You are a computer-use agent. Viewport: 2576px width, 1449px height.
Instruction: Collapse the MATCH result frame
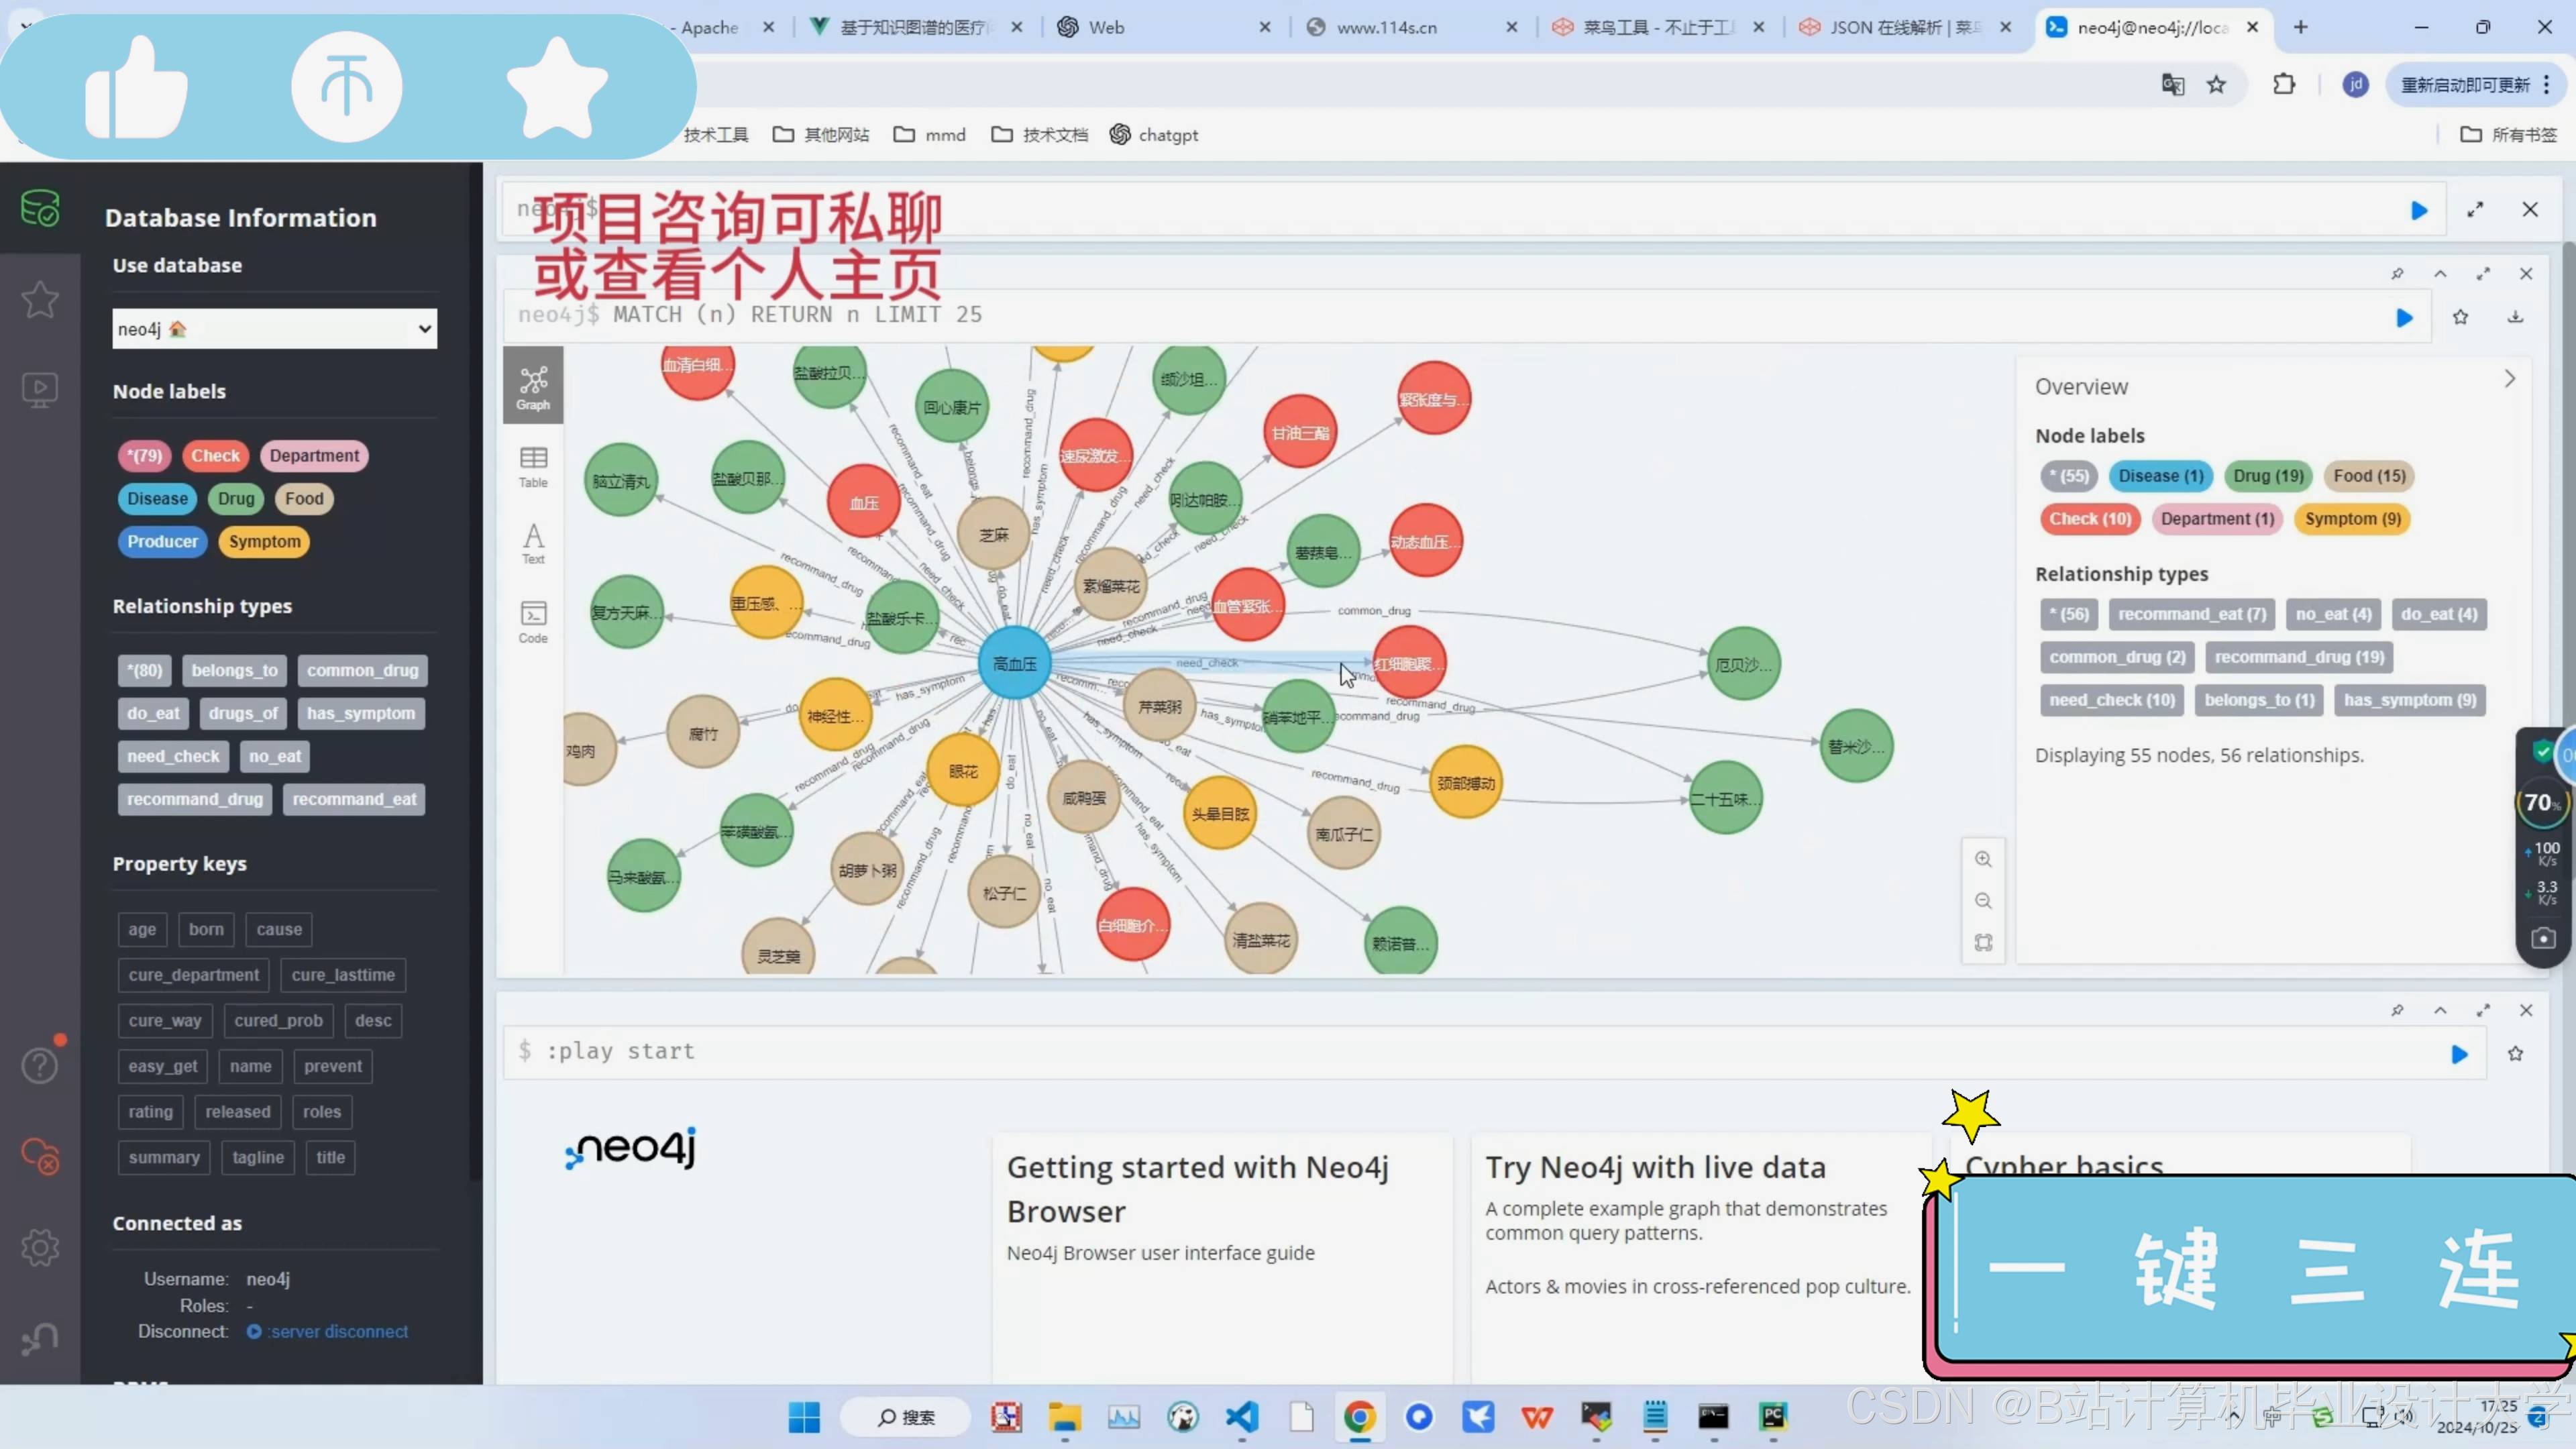click(2440, 274)
